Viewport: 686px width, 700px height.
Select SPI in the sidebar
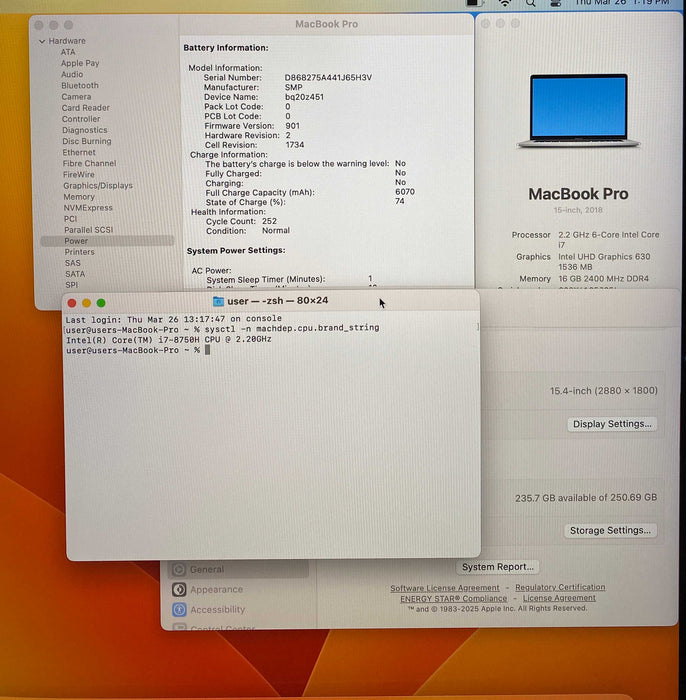click(71, 285)
